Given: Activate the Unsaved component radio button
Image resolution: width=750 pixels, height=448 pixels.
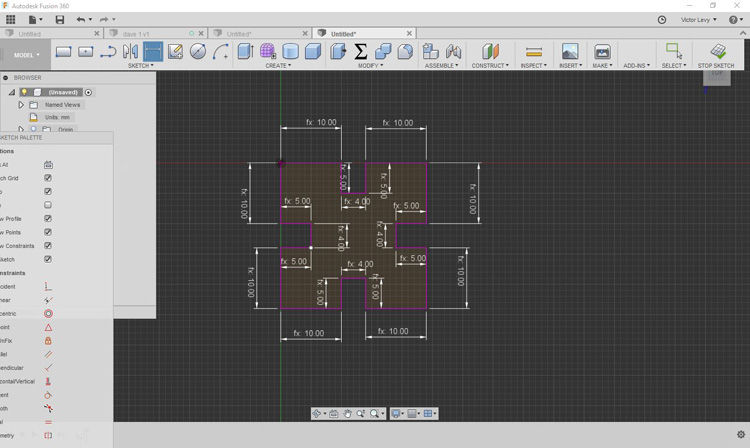Looking at the screenshot, I should 88,92.
